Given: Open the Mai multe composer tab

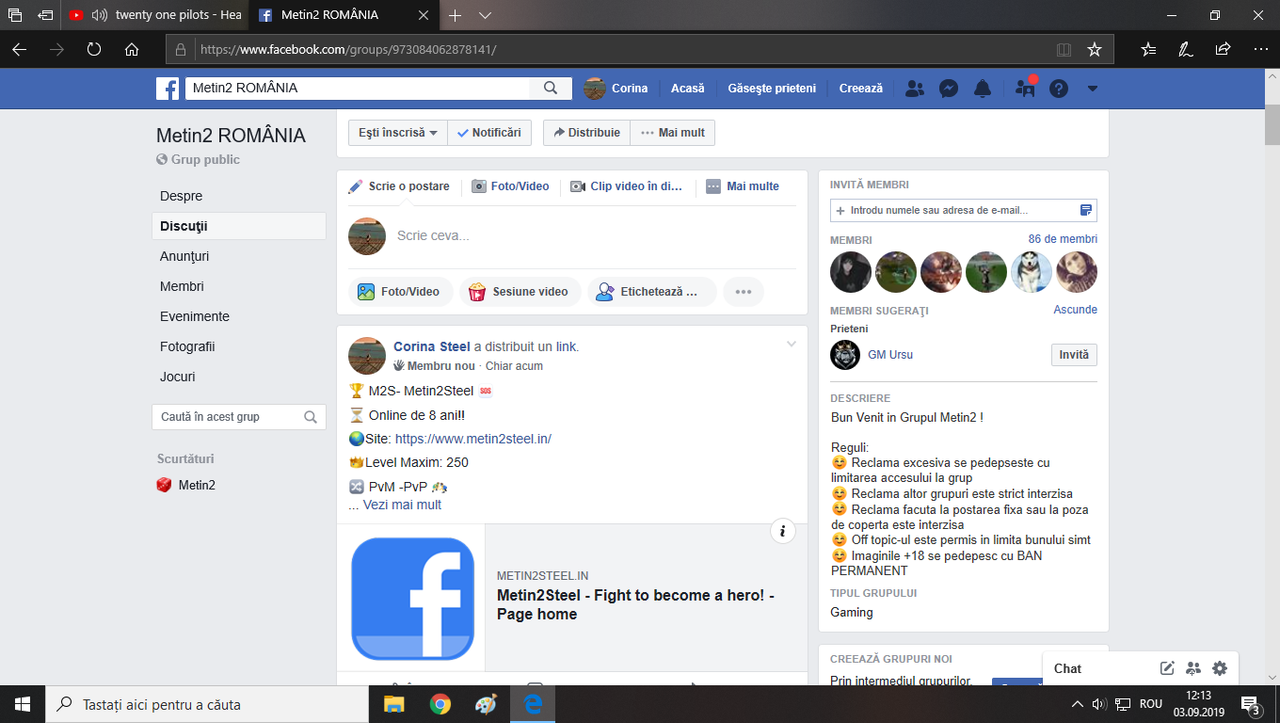Looking at the screenshot, I should coord(743,186).
